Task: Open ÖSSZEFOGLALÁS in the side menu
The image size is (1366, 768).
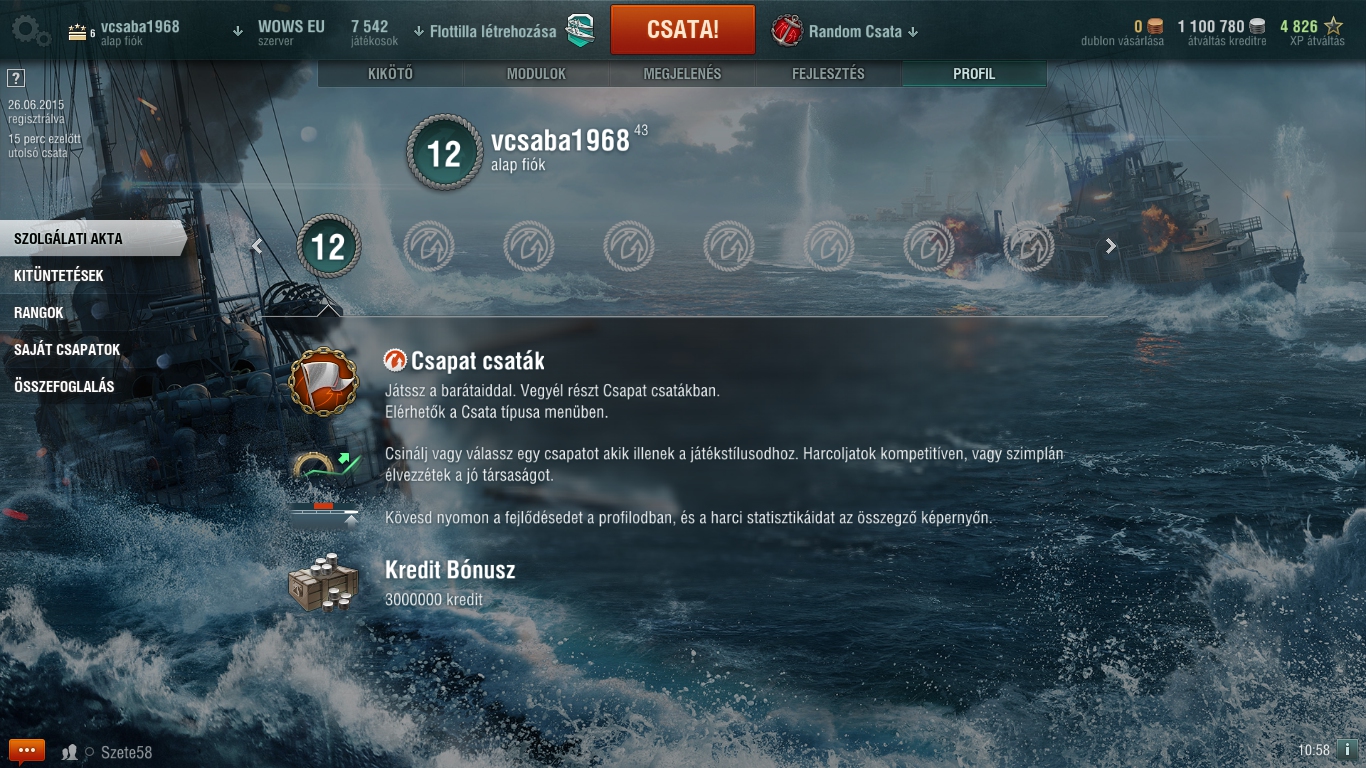Action: tap(64, 386)
